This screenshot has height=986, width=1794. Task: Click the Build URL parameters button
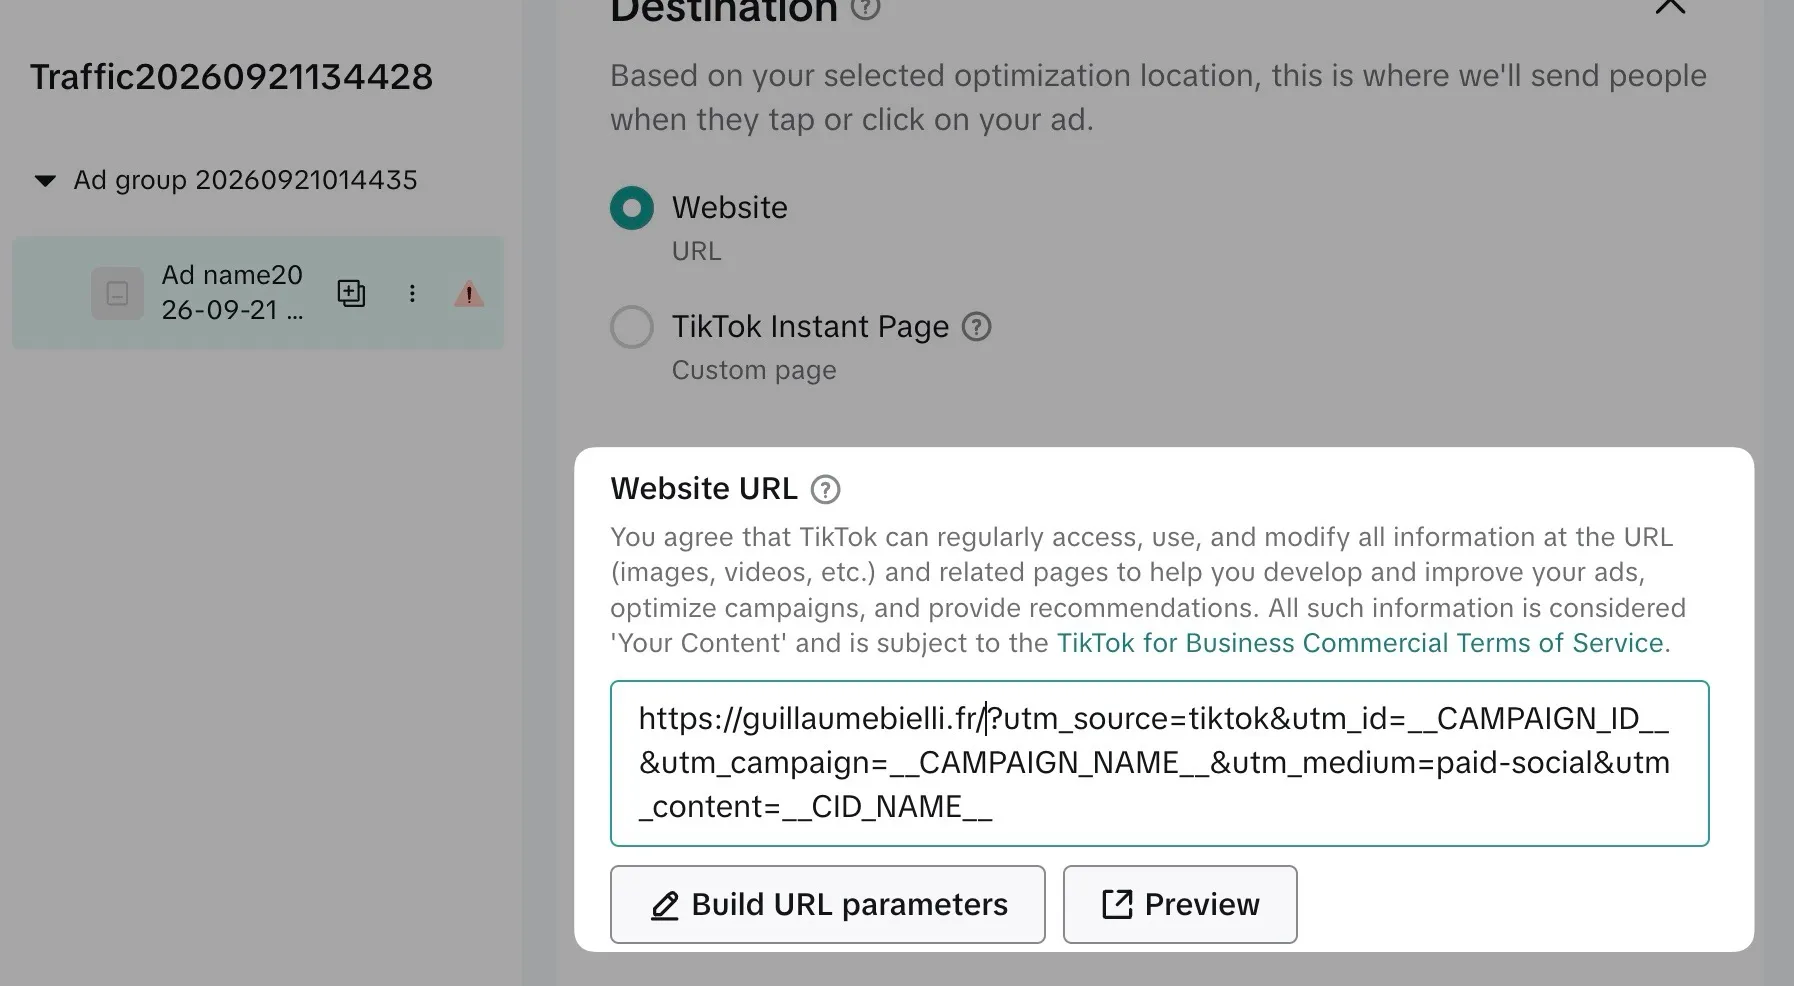(x=828, y=904)
